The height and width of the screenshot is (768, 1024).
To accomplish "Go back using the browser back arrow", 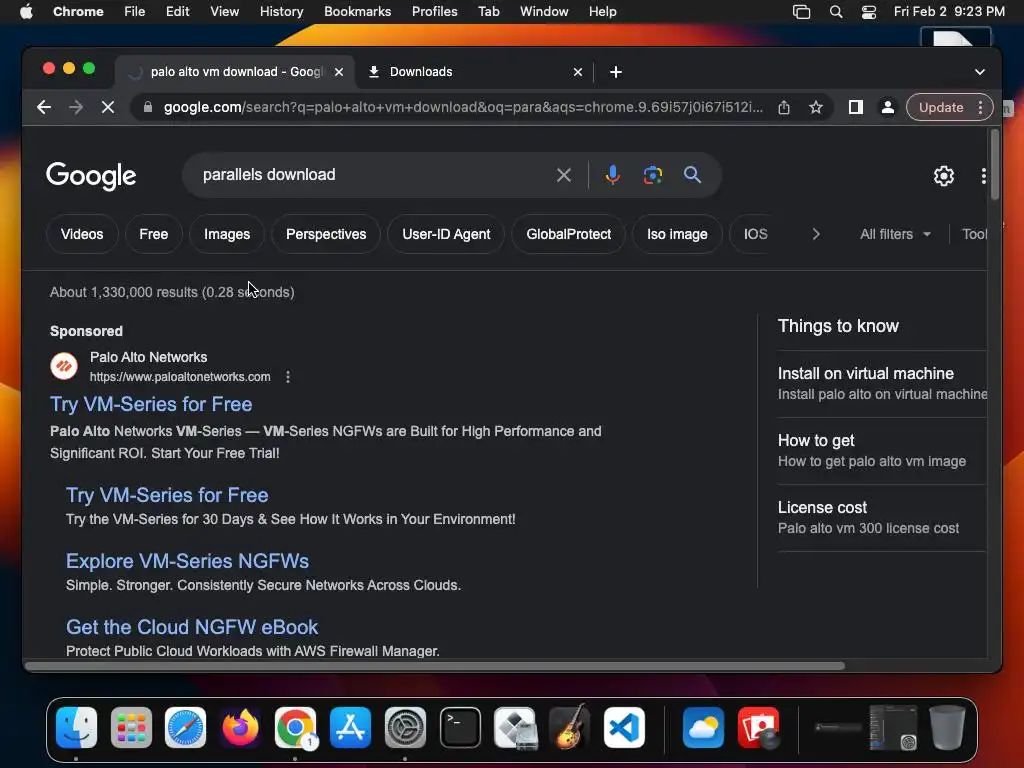I will pos(44,107).
